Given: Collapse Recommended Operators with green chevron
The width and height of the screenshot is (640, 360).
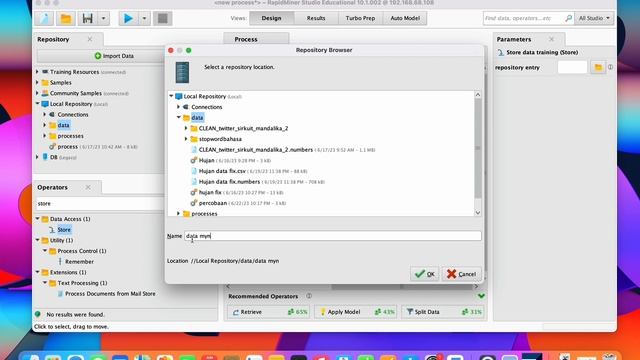Looking at the screenshot, I should pos(481,296).
